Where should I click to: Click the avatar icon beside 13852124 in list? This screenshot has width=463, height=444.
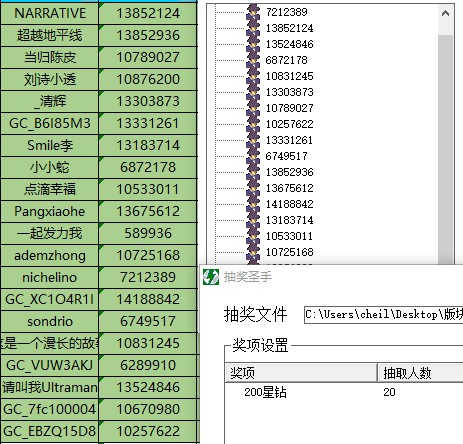pos(253,28)
